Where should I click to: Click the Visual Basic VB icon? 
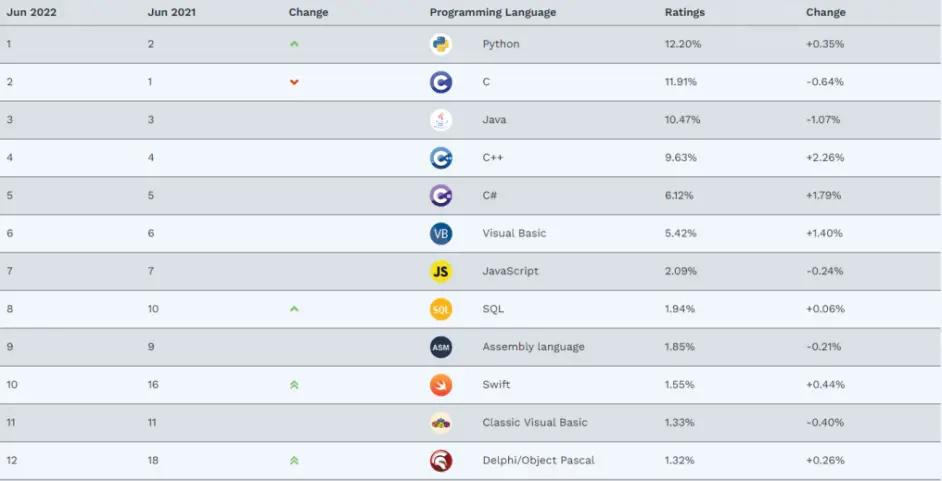[x=441, y=233]
